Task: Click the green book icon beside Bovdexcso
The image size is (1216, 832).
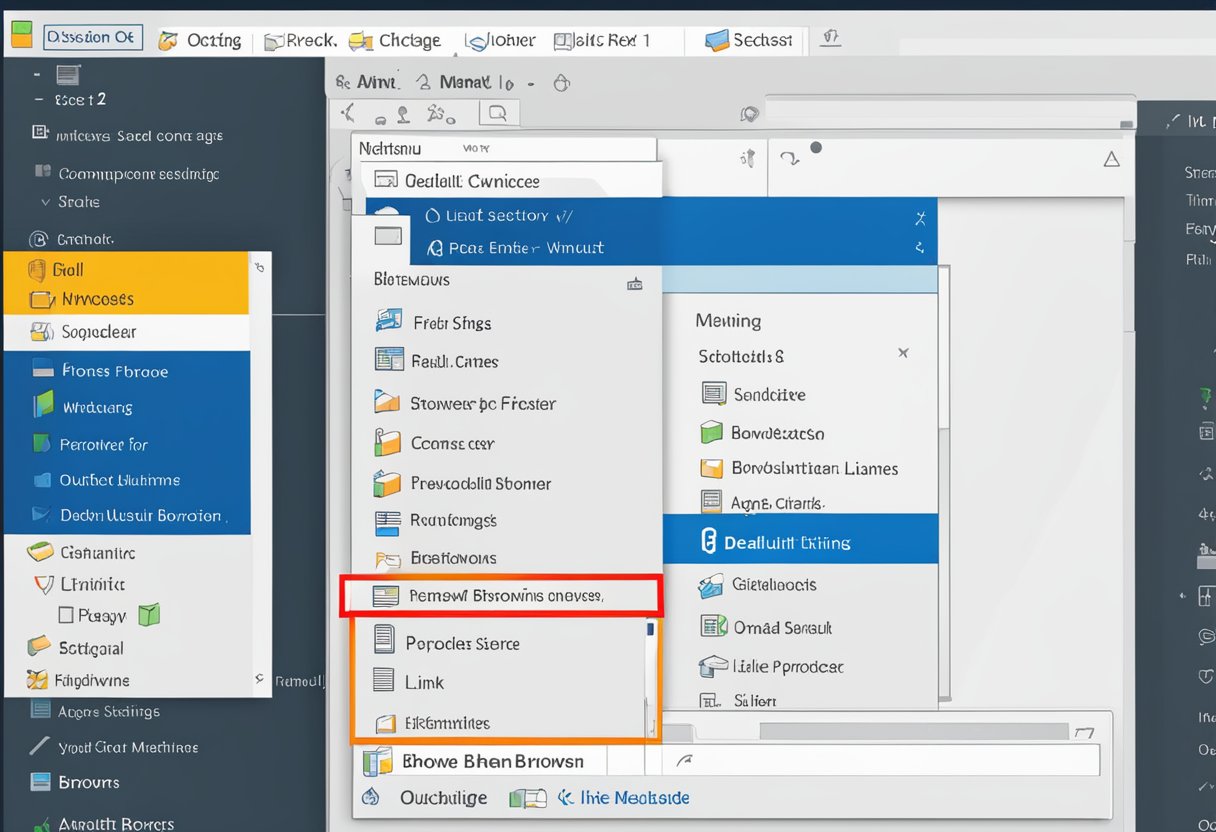Action: pyautogui.click(x=713, y=434)
